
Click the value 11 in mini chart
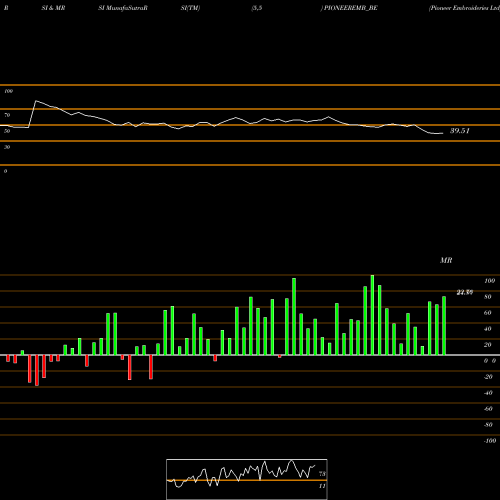pyautogui.click(x=322, y=486)
